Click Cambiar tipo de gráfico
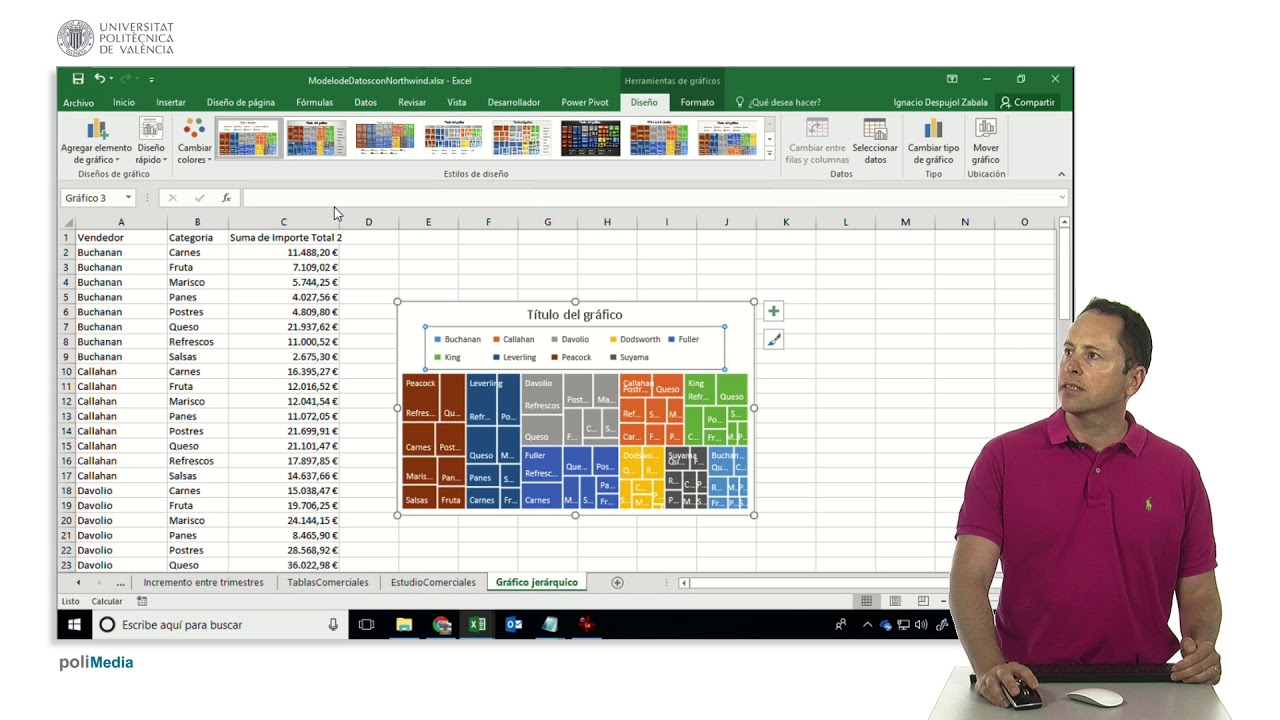The image size is (1280, 720). coord(933,141)
